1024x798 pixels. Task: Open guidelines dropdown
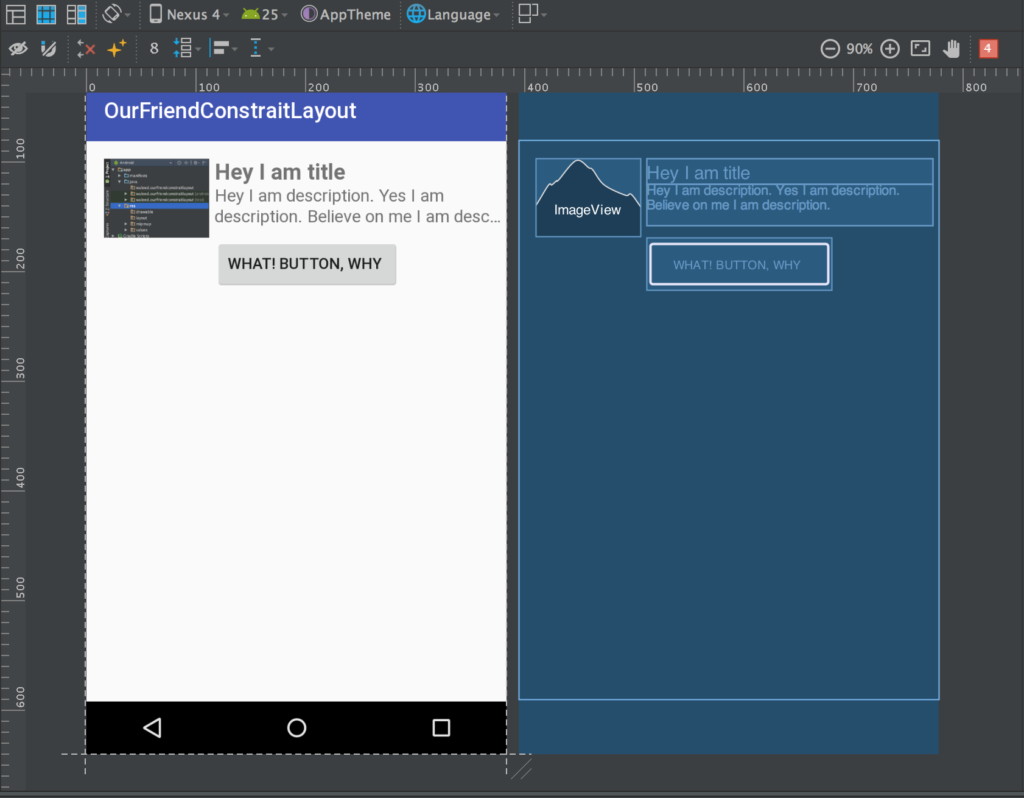261,48
